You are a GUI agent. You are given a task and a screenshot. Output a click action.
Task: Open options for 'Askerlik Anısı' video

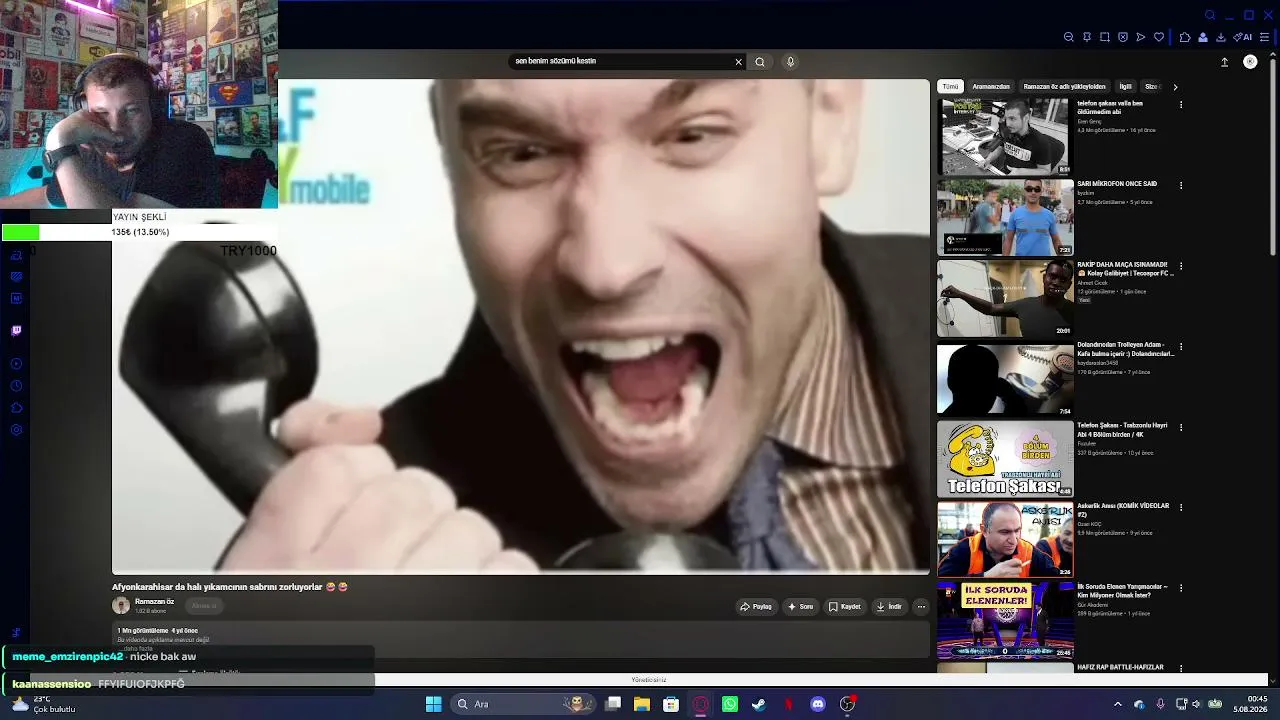[x=1181, y=507]
